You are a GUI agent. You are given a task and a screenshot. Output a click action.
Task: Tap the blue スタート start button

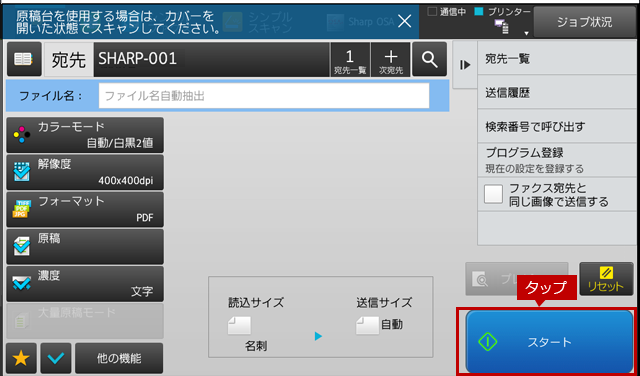coord(549,342)
